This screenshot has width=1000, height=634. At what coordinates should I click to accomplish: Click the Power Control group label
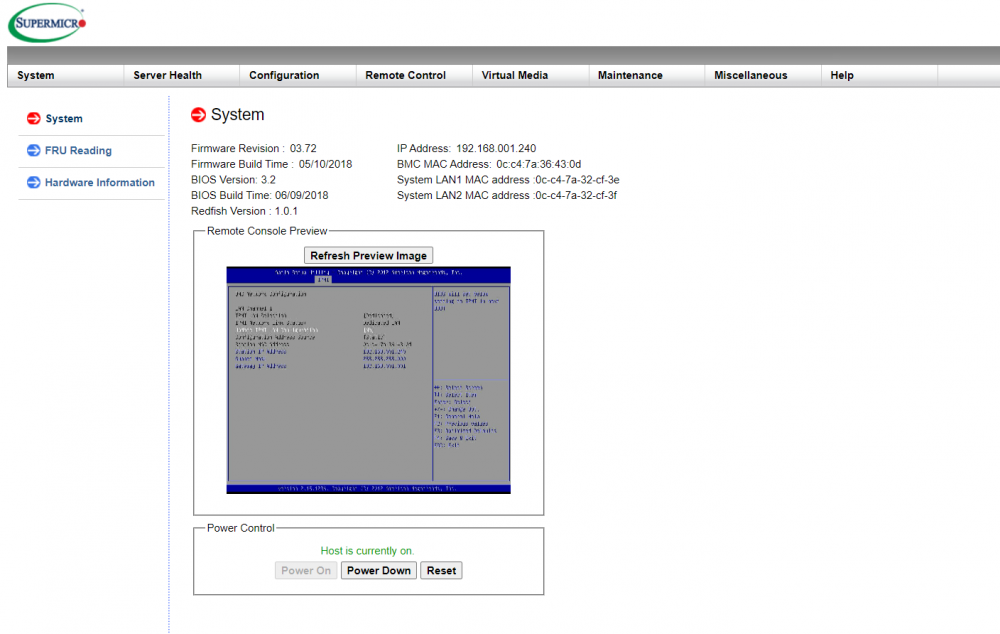[240, 528]
